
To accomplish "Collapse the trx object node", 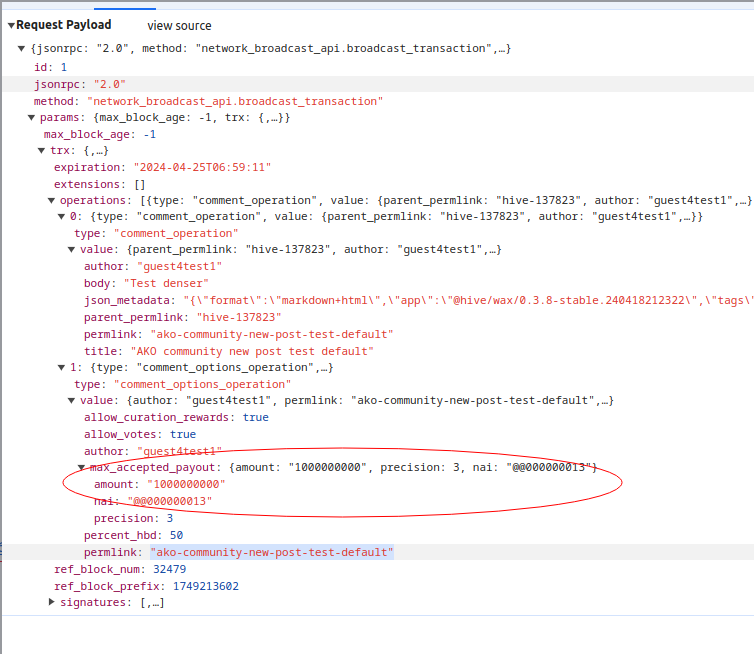I will (41, 151).
